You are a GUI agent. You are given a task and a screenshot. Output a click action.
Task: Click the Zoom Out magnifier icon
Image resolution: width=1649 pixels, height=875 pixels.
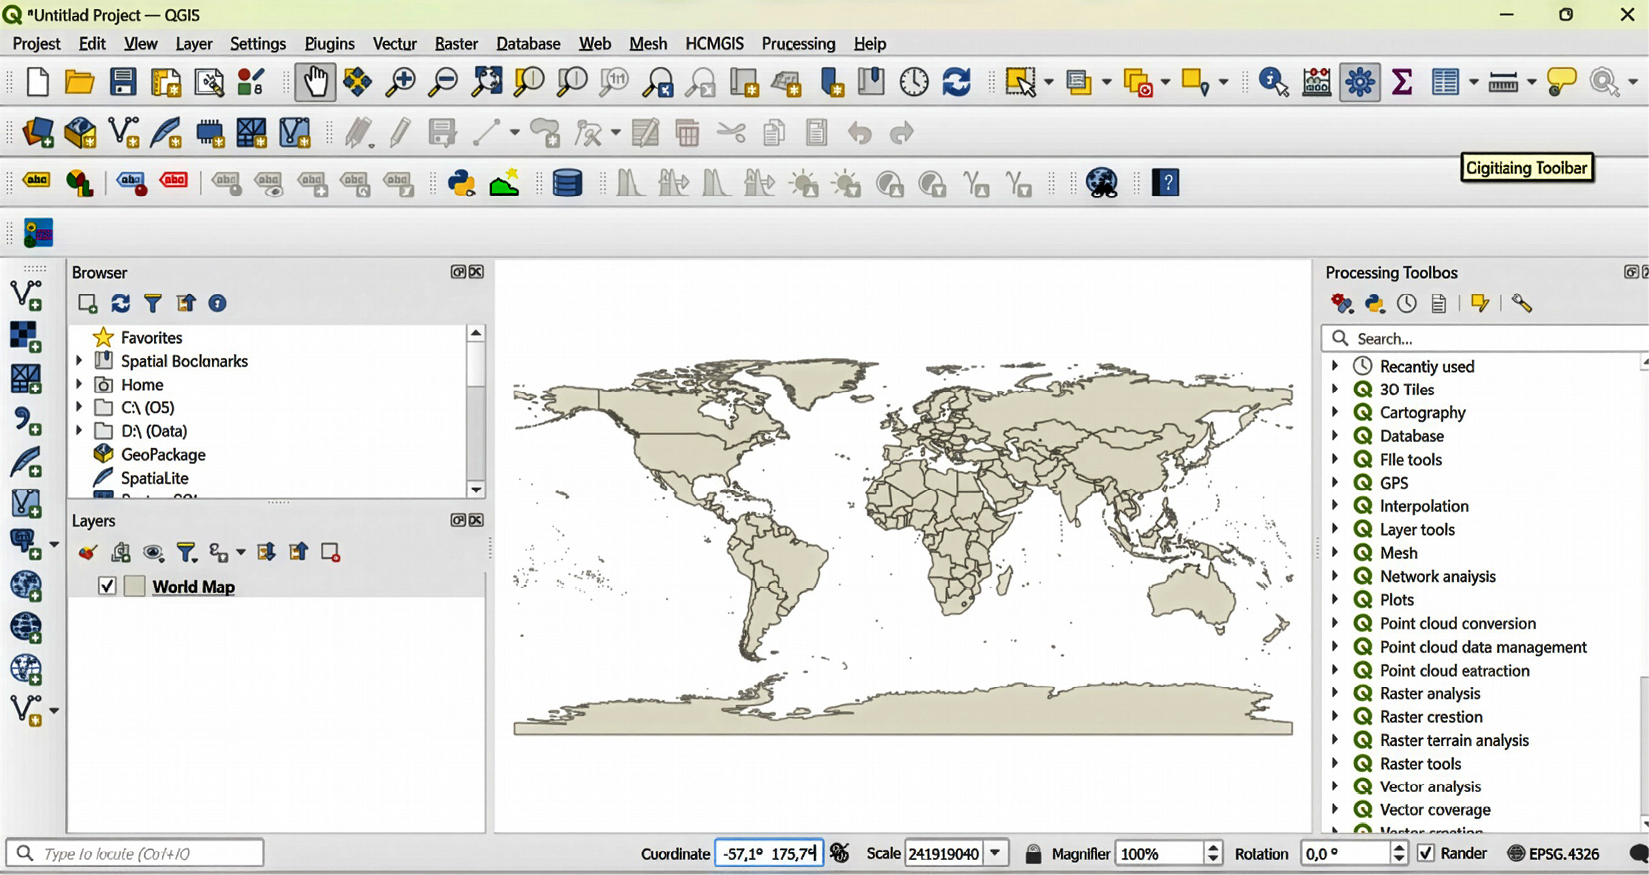[443, 82]
